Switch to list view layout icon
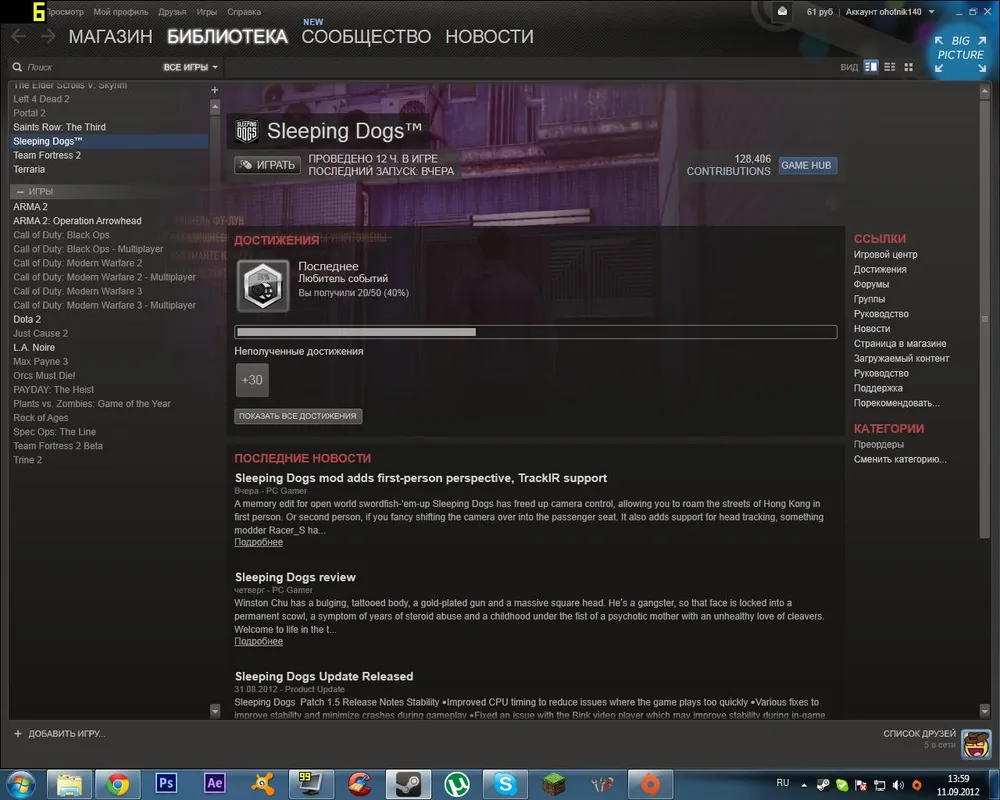 tap(890, 67)
